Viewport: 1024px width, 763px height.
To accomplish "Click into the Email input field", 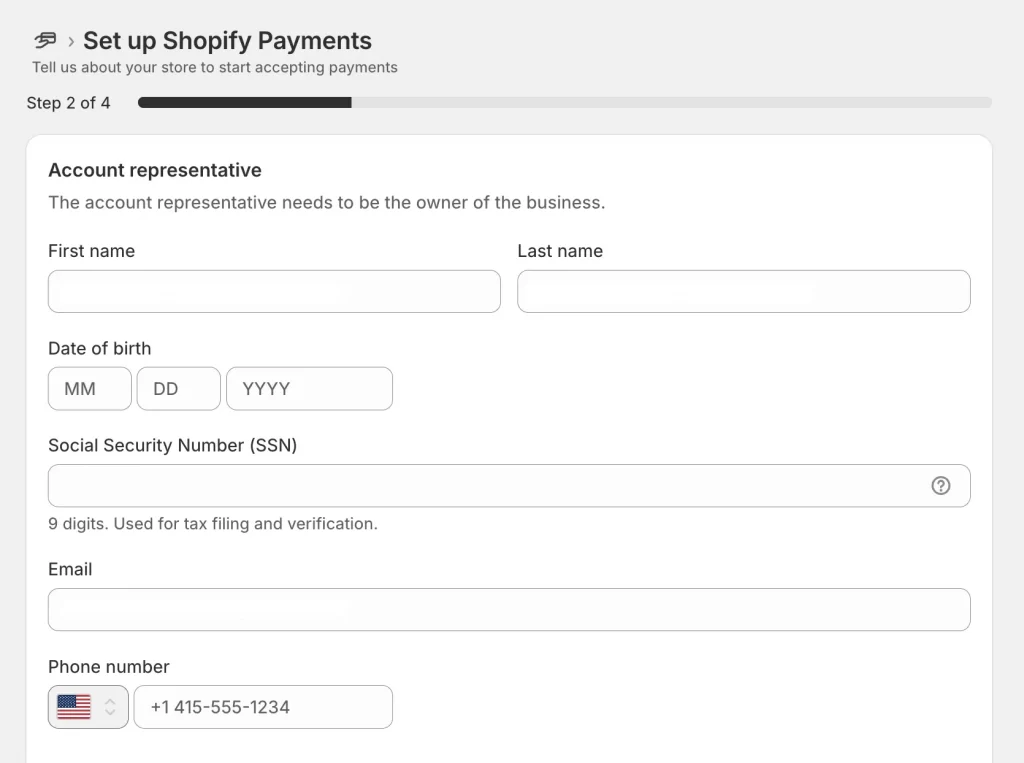I will click(x=509, y=609).
